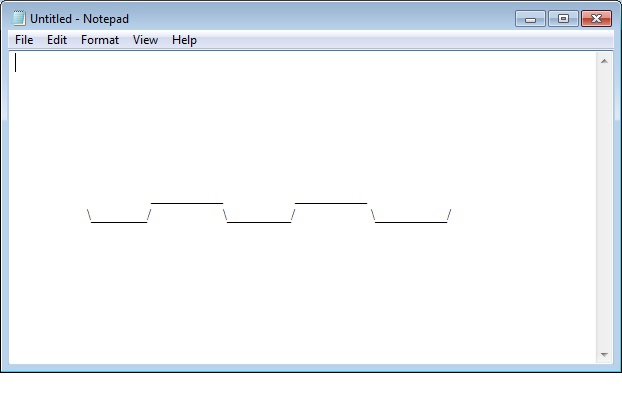This screenshot has height=406, width=622.
Task: Close the Untitled Notepad window
Action: pyautogui.click(x=596, y=18)
